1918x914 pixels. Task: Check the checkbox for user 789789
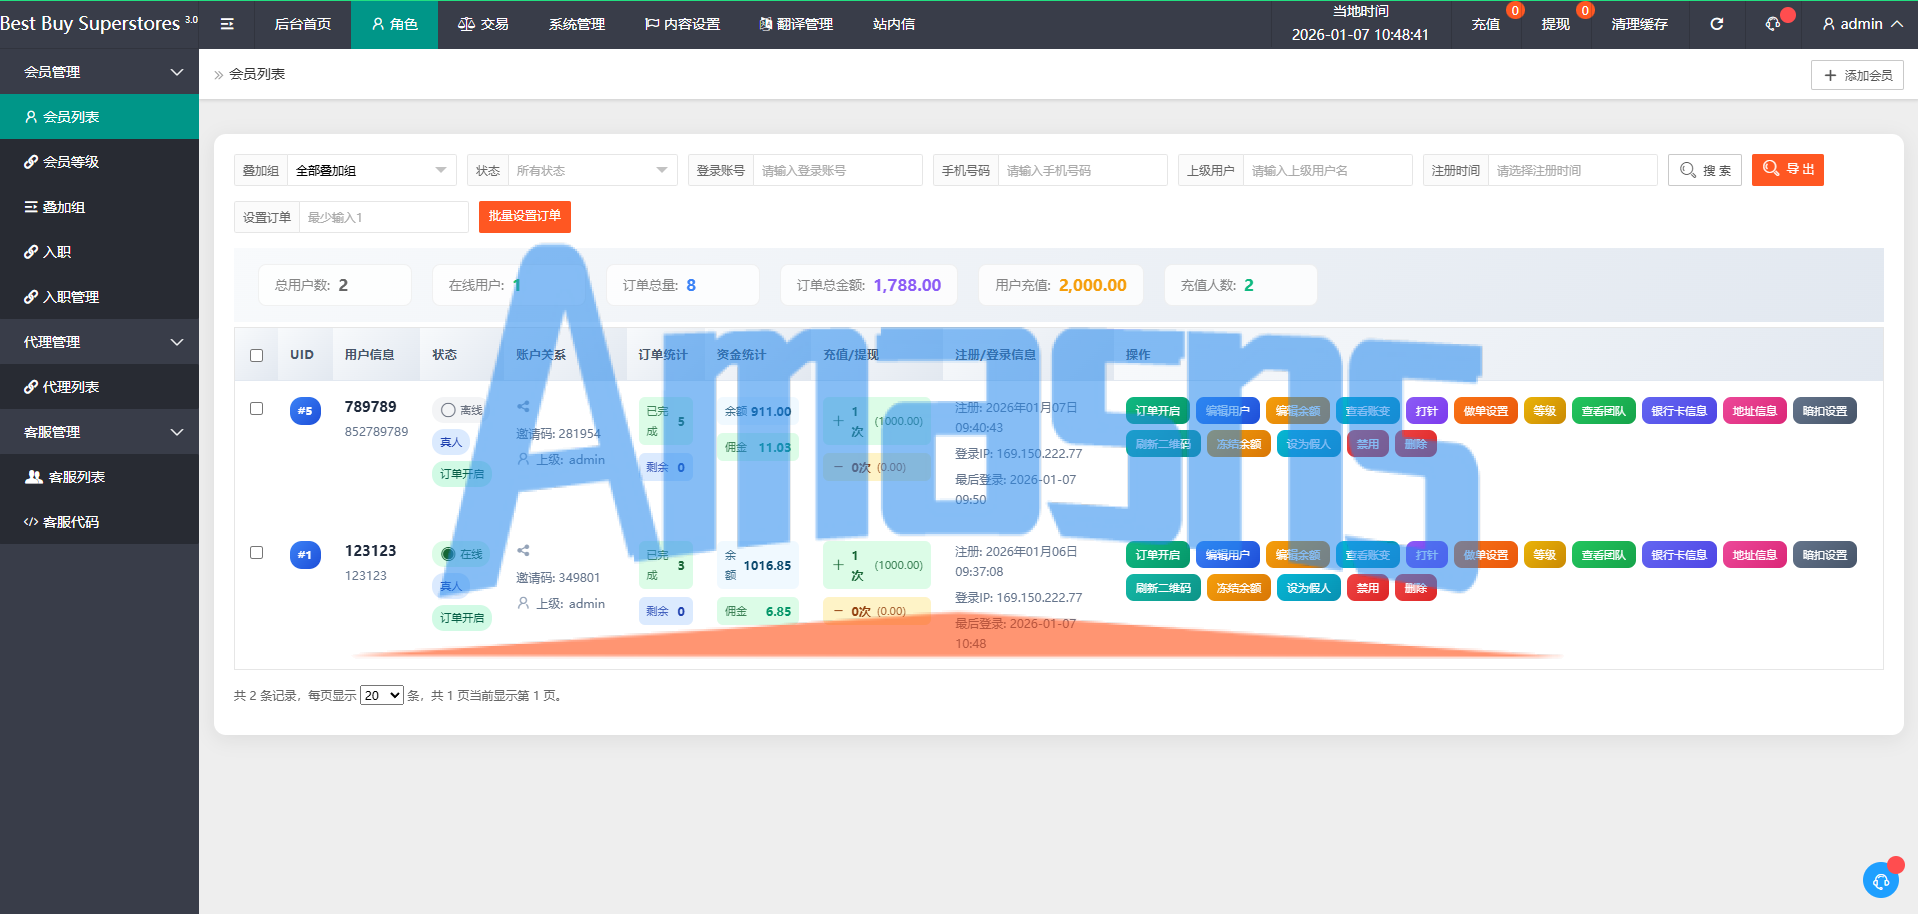pos(257,409)
